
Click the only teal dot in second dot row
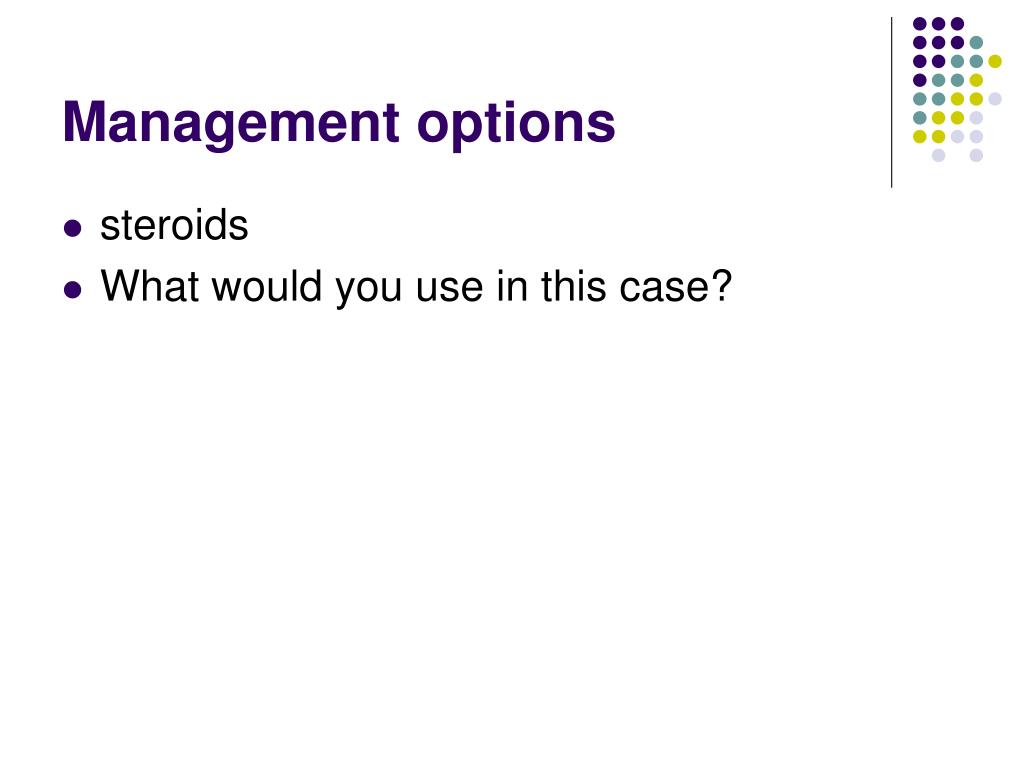pyautogui.click(x=976, y=43)
